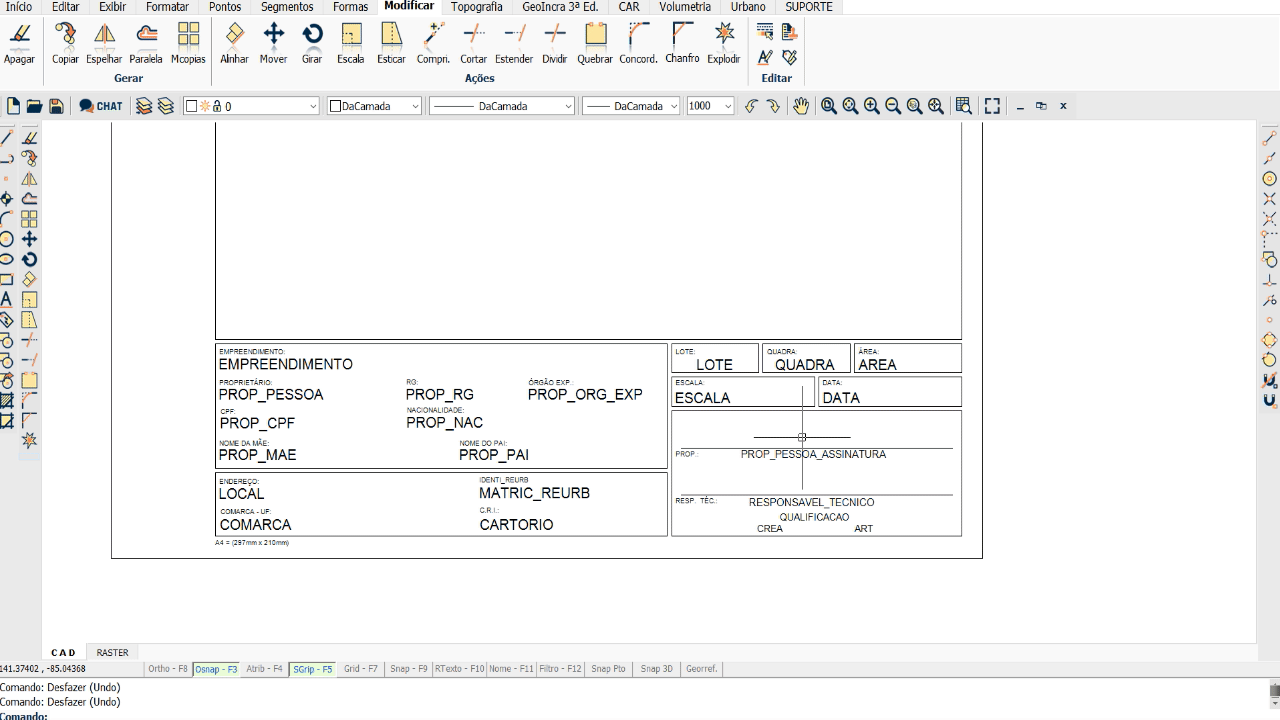This screenshot has width=1280, height=720.
Task: Select the Apagar (erase) tool
Action: (19, 44)
